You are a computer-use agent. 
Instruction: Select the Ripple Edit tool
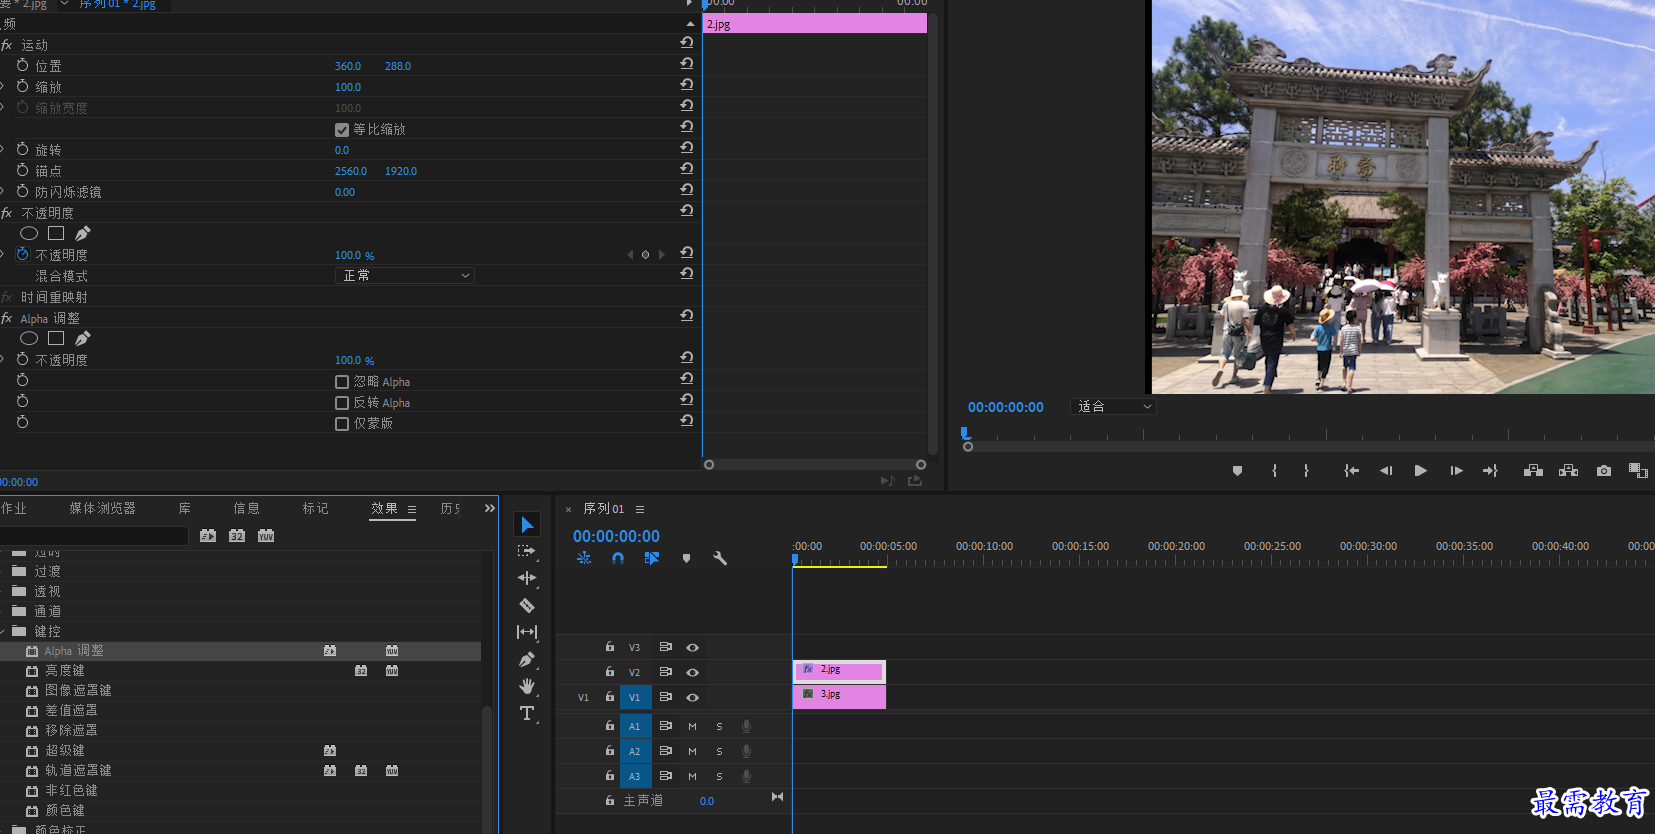pyautogui.click(x=527, y=578)
